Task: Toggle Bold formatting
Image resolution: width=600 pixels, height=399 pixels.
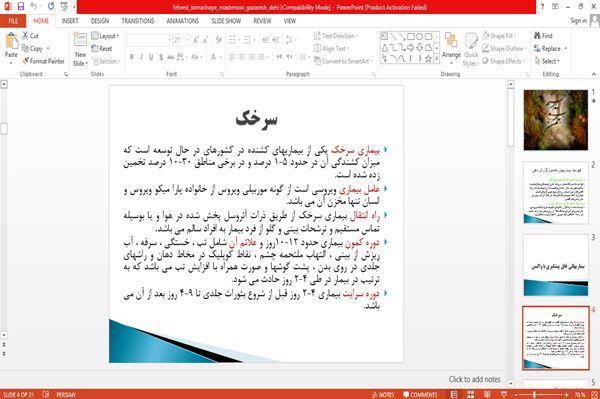Action: (132, 57)
